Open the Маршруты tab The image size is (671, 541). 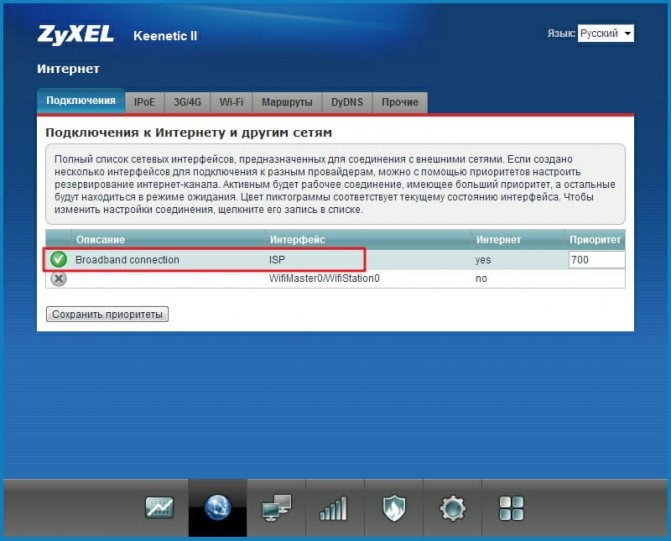pyautogui.click(x=287, y=102)
